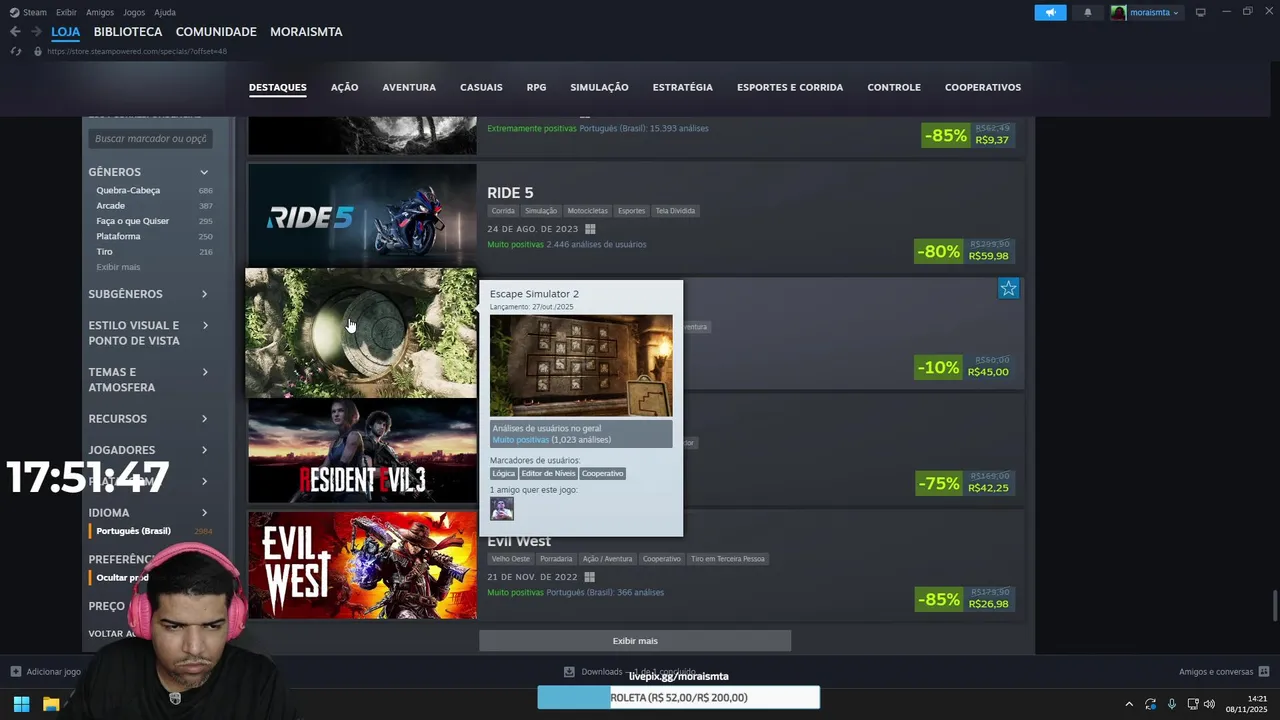Open the notifications bell
1280x720 pixels.
point(1088,12)
